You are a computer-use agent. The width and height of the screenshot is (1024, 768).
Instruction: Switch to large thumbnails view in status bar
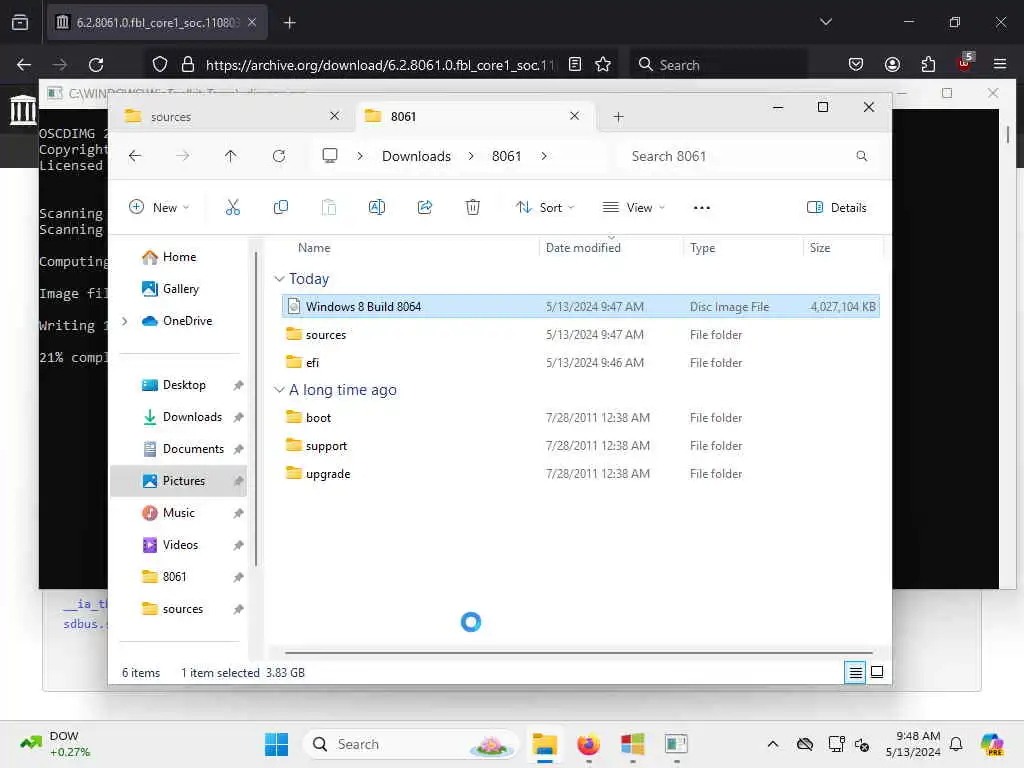click(877, 672)
